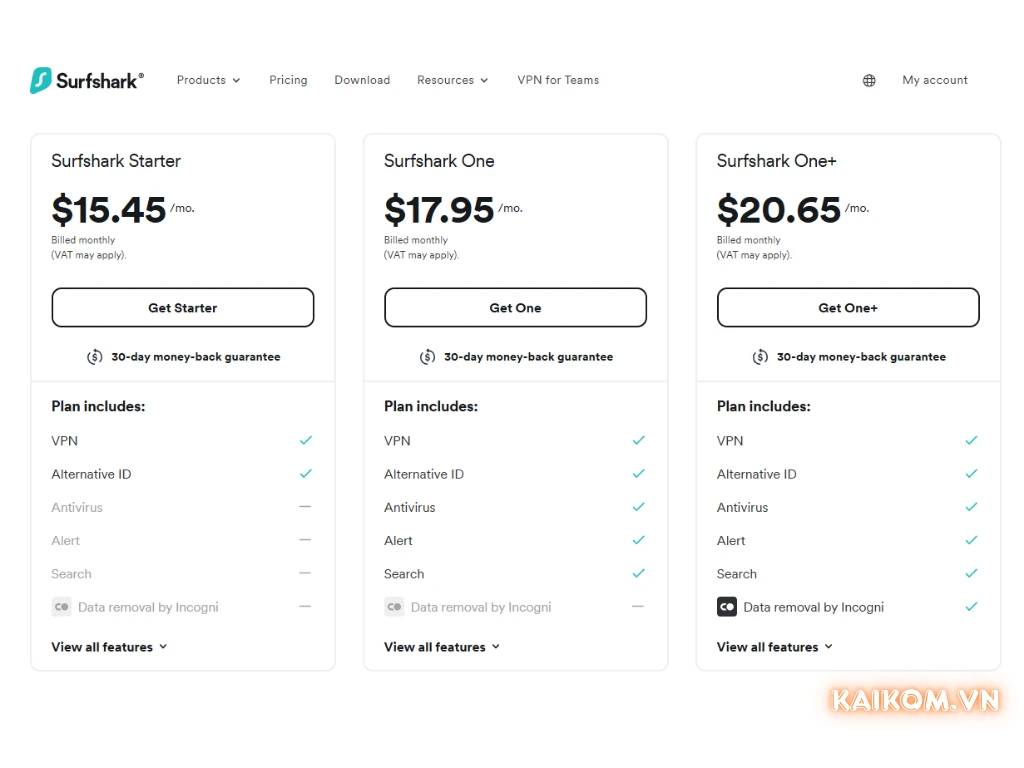
Task: Open the Products dropdown menu
Action: tap(208, 80)
